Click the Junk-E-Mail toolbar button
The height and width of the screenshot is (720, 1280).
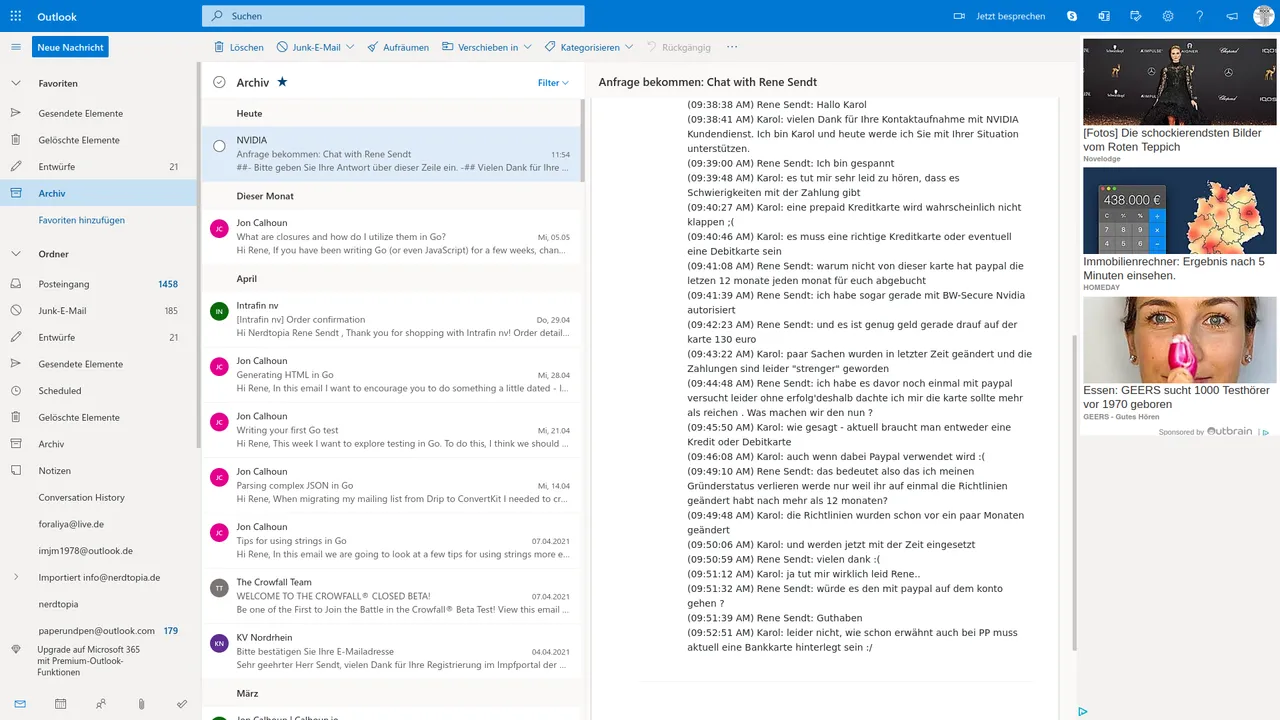(x=309, y=47)
